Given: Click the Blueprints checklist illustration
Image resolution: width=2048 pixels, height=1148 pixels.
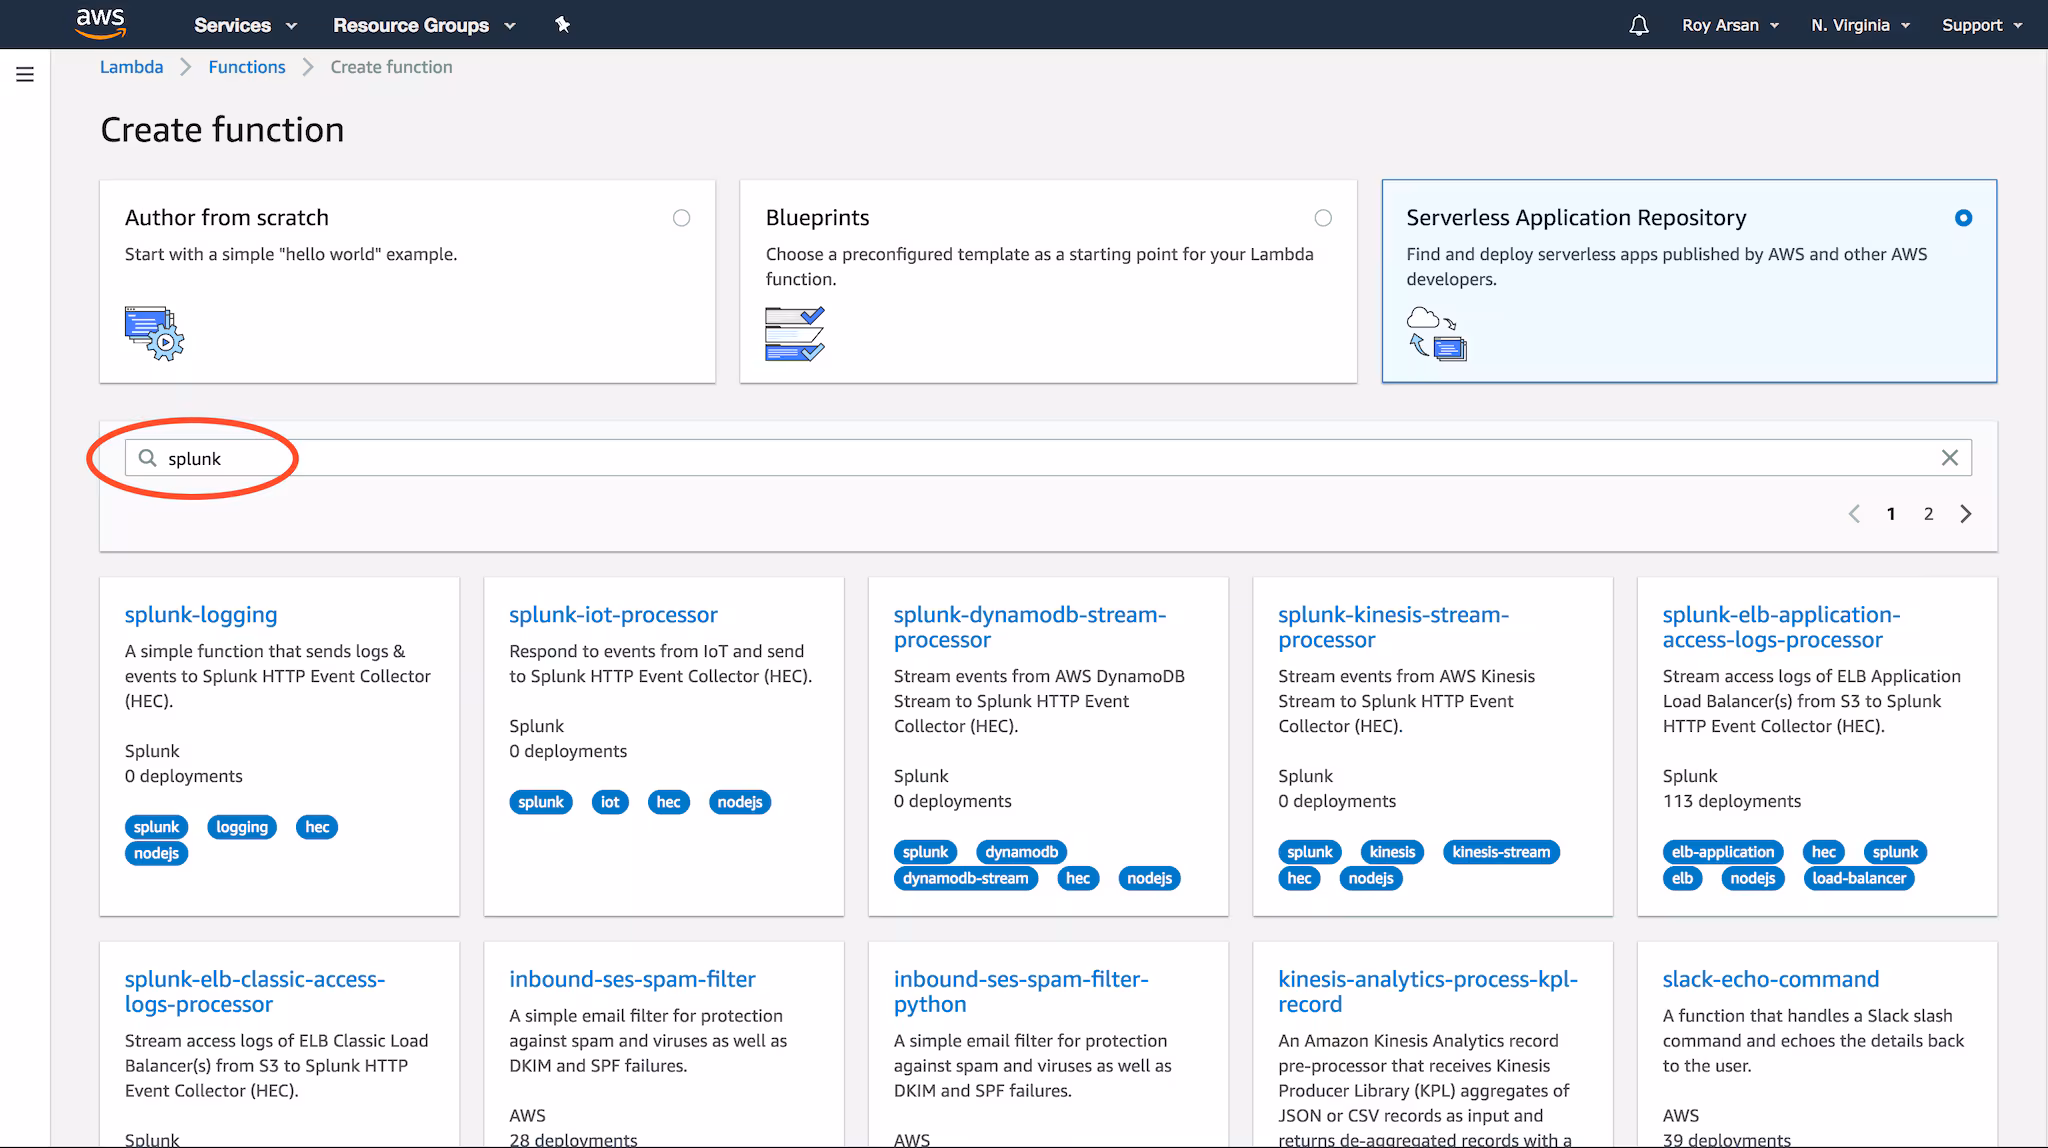Looking at the screenshot, I should 794,333.
